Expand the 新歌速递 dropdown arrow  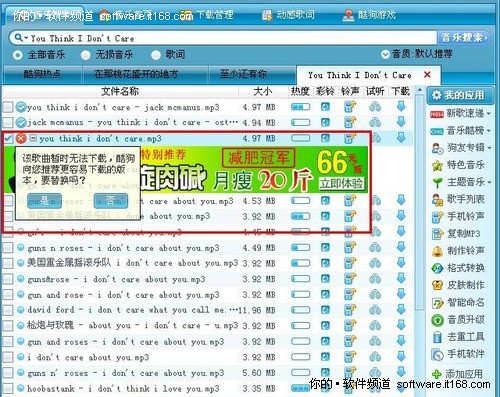click(x=488, y=114)
